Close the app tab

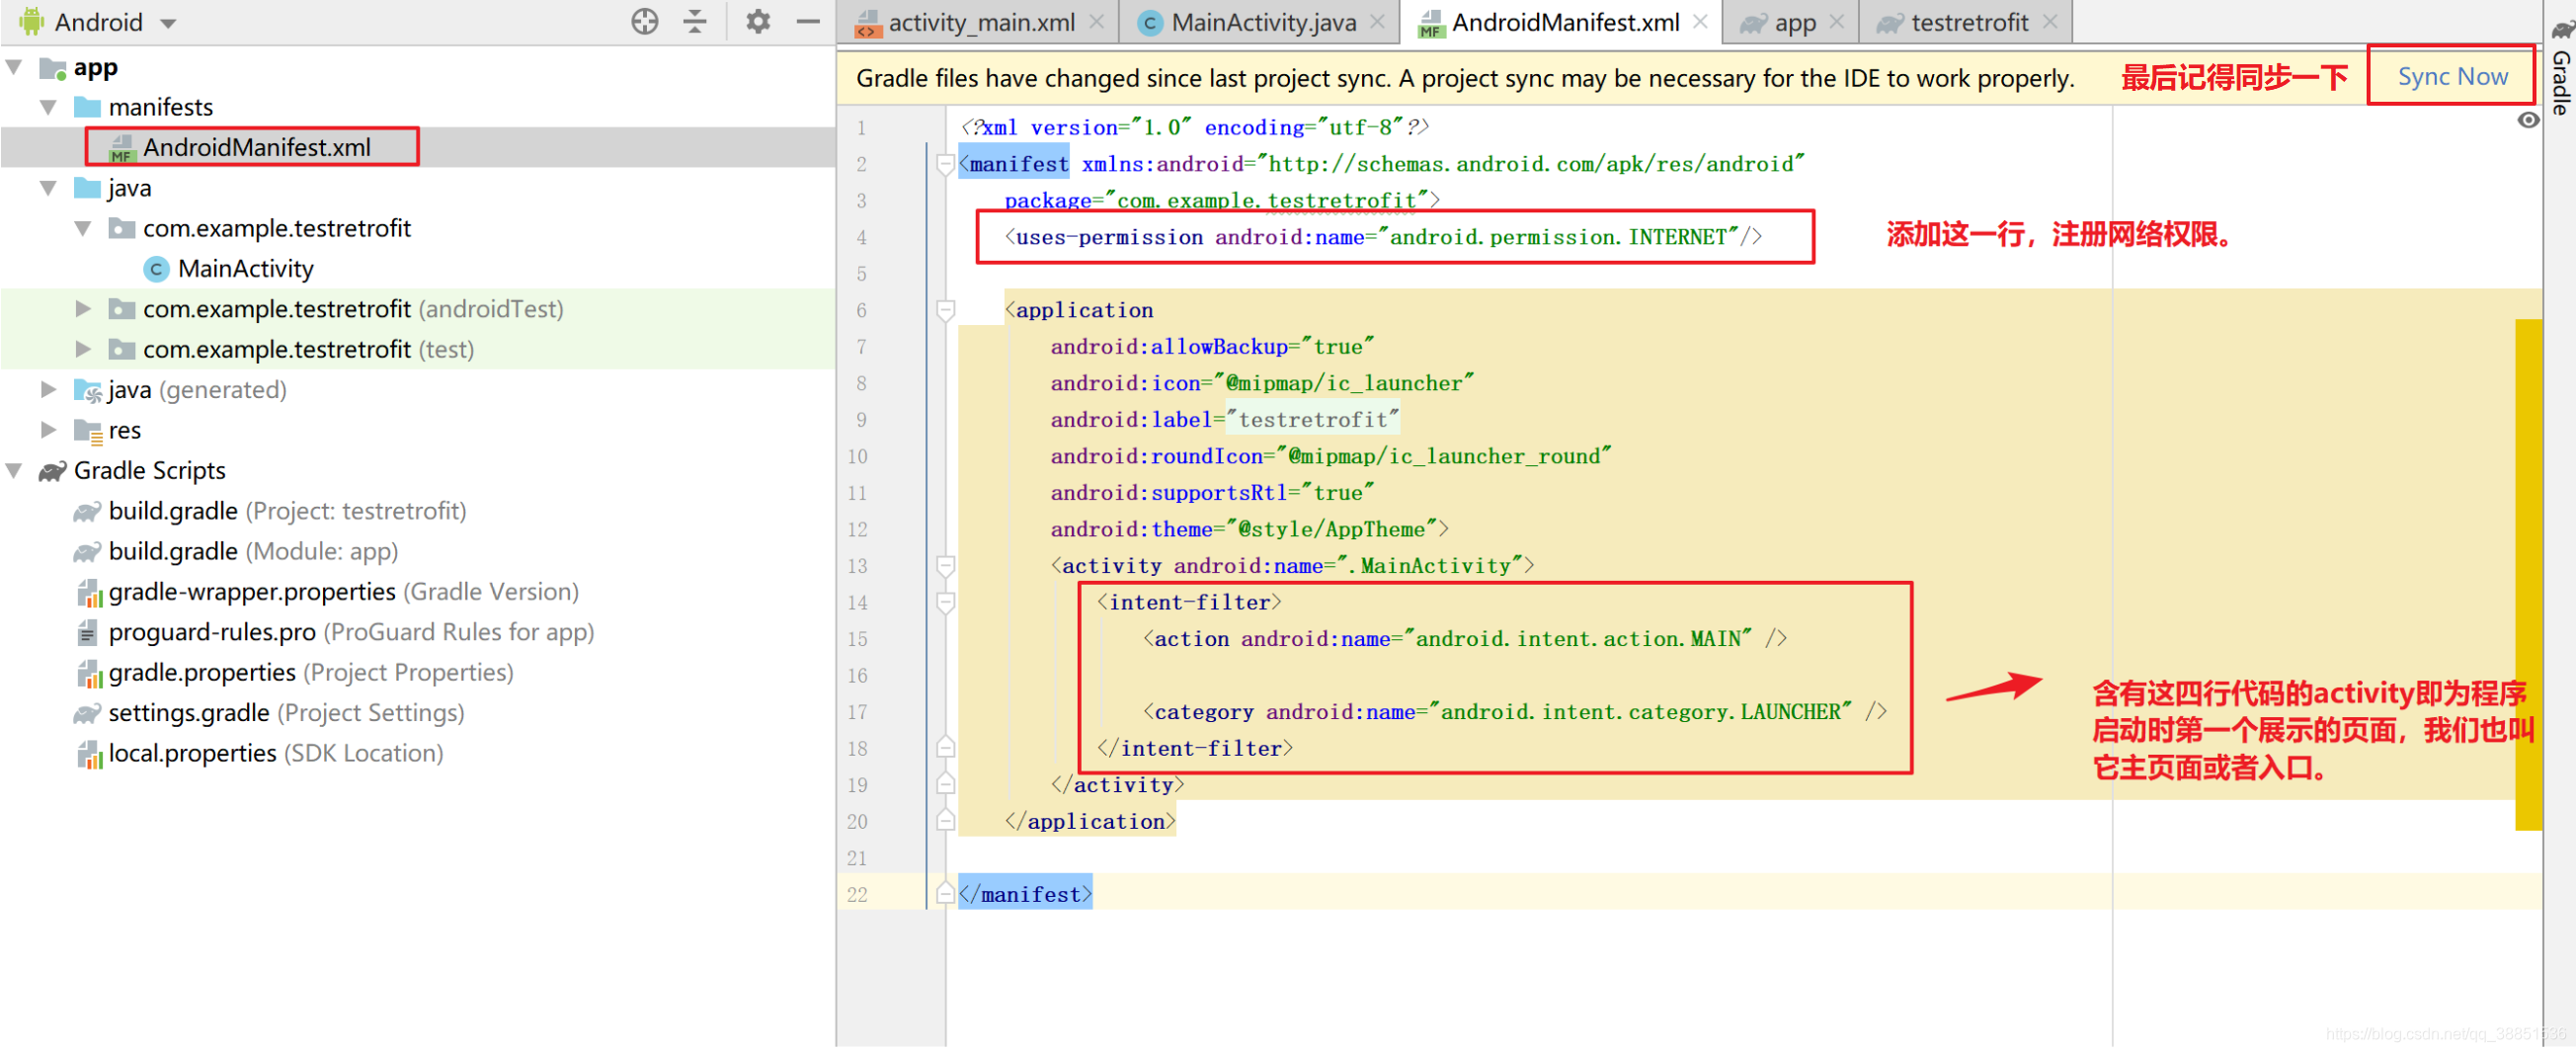1837,21
